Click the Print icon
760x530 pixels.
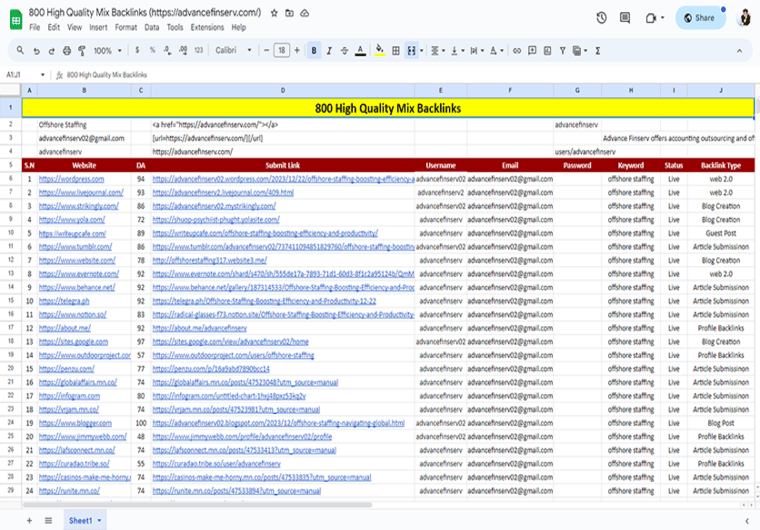click(x=65, y=50)
